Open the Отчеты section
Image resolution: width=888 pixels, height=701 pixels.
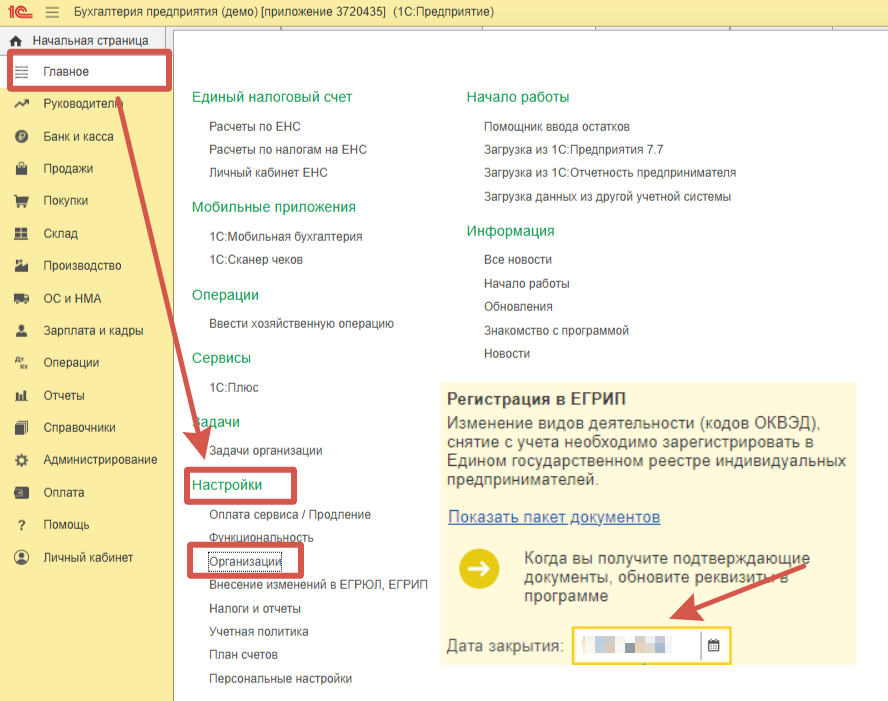tap(64, 395)
